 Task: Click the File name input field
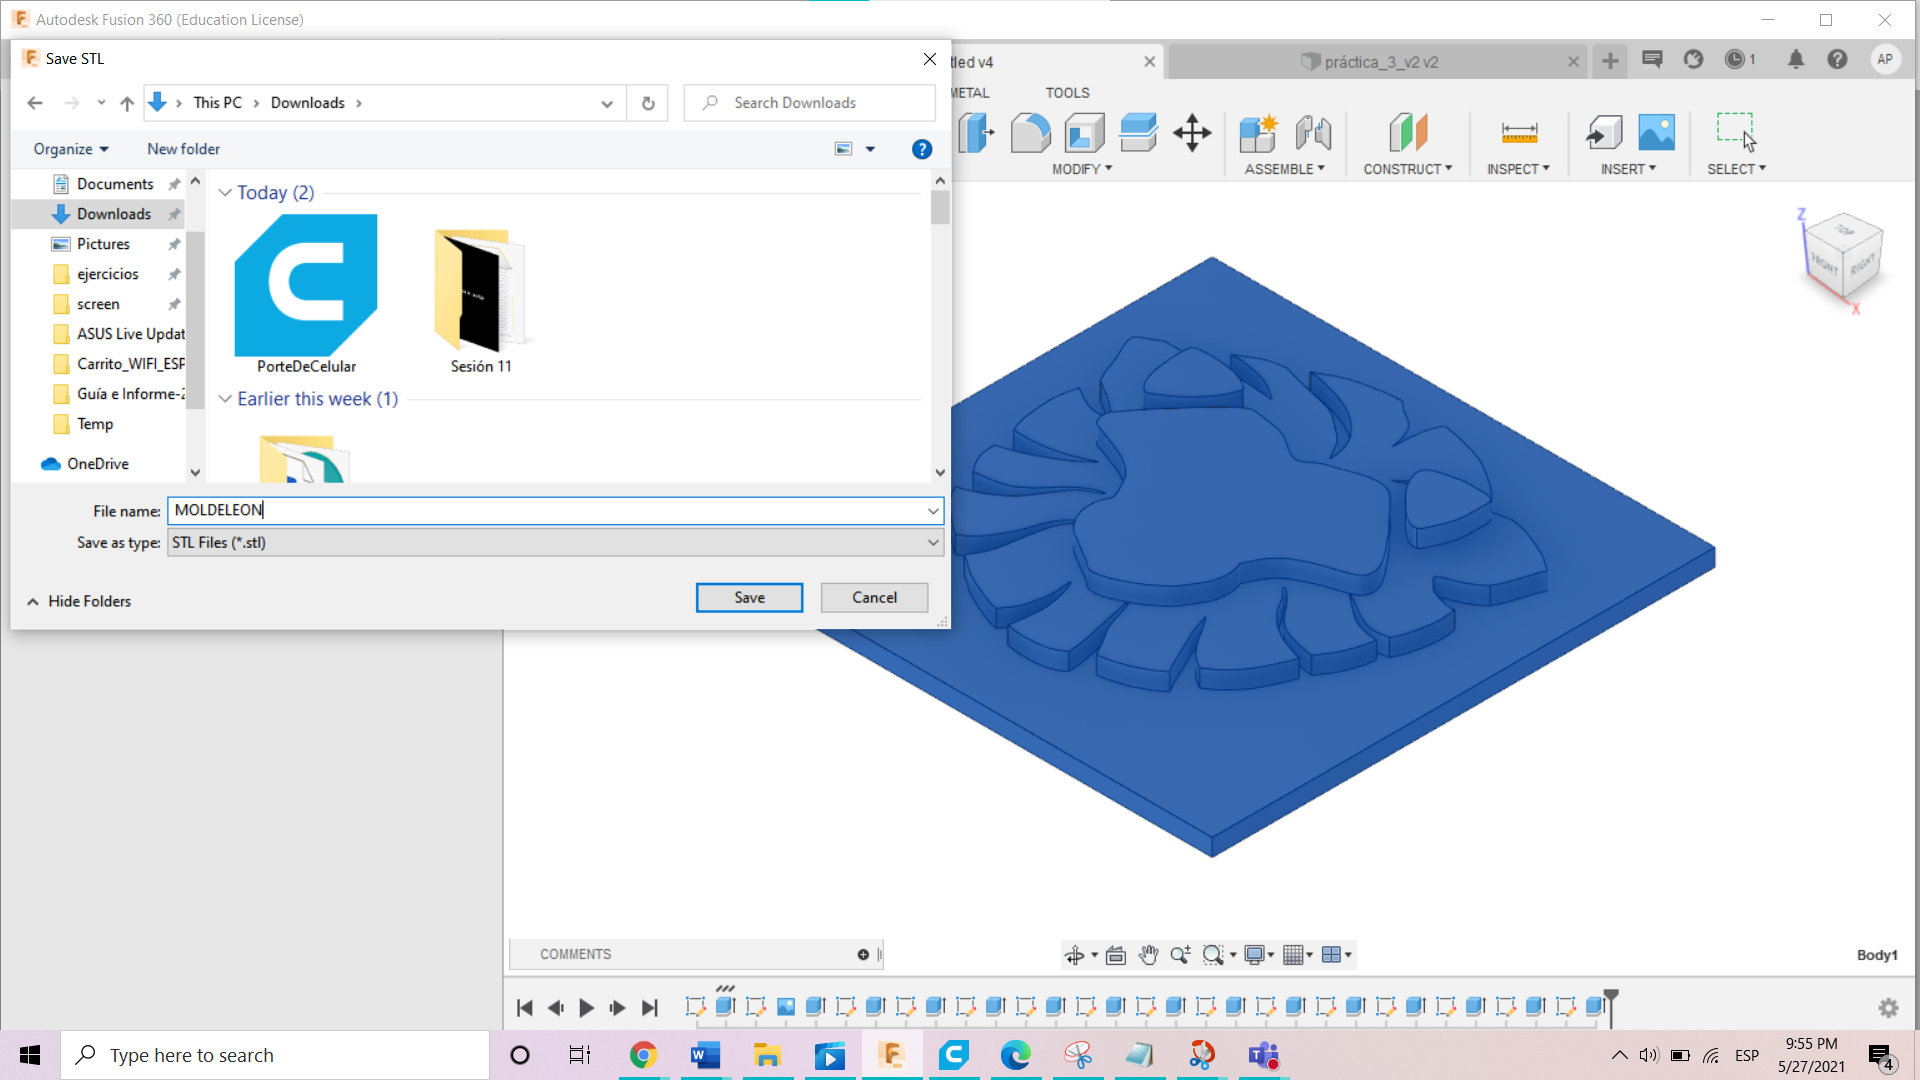[548, 510]
